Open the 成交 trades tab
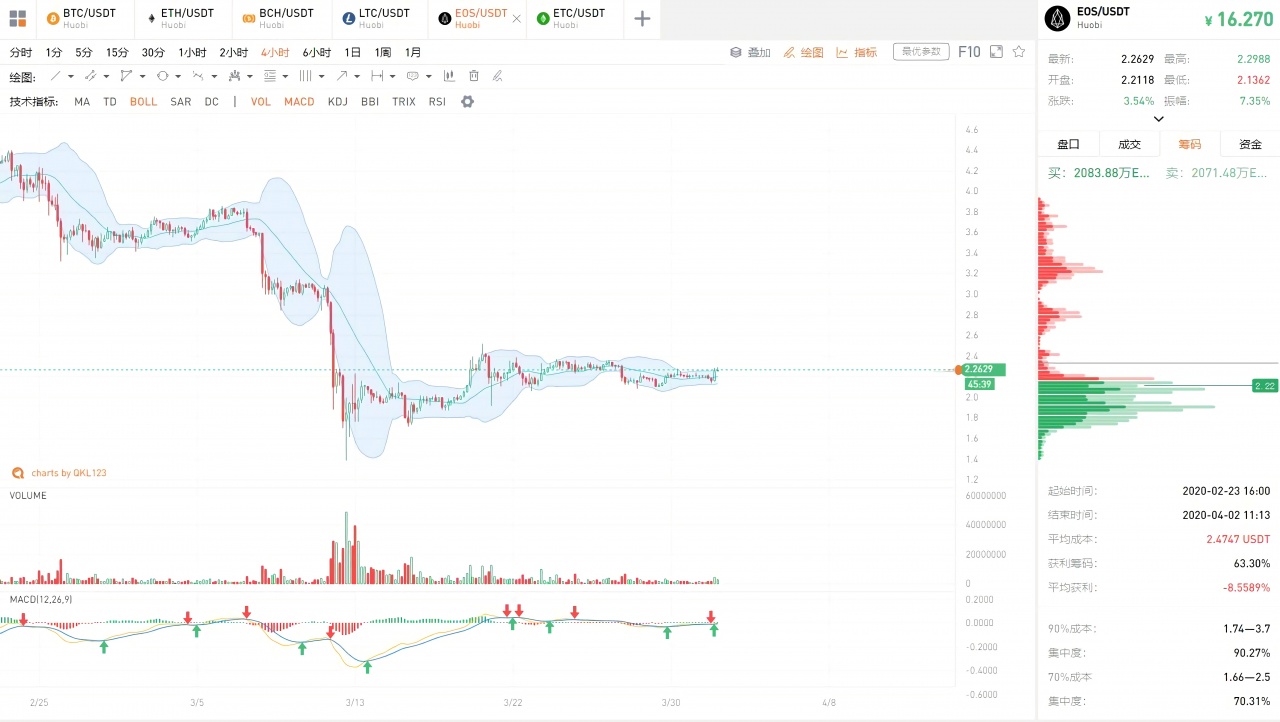Viewport: 1280px width, 722px height. (x=1129, y=144)
